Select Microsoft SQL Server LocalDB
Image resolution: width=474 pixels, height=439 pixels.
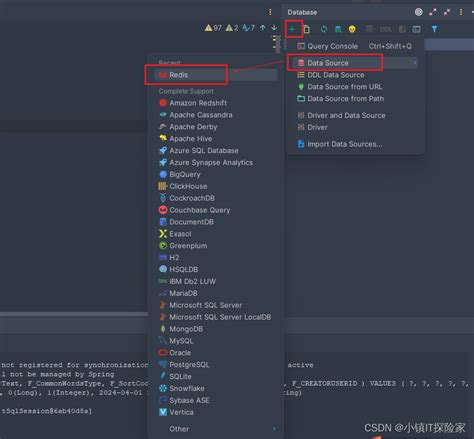click(x=216, y=317)
